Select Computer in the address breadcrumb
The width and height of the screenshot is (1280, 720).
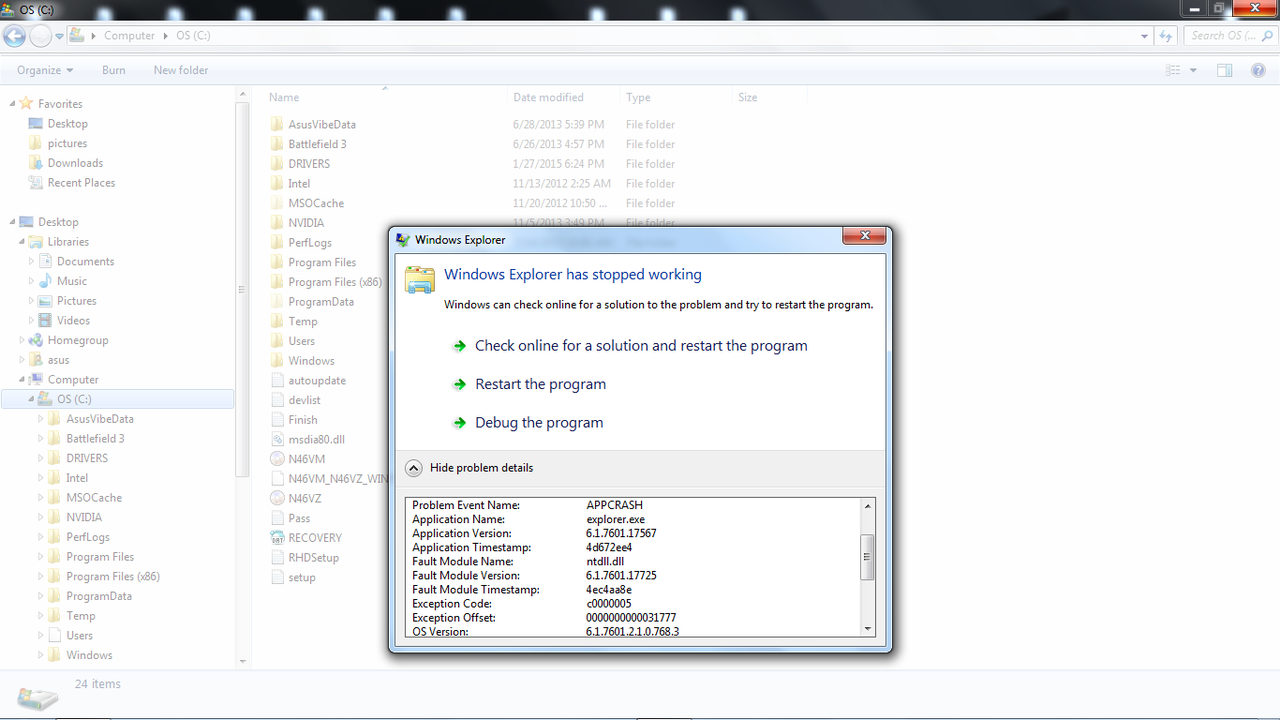[129, 35]
